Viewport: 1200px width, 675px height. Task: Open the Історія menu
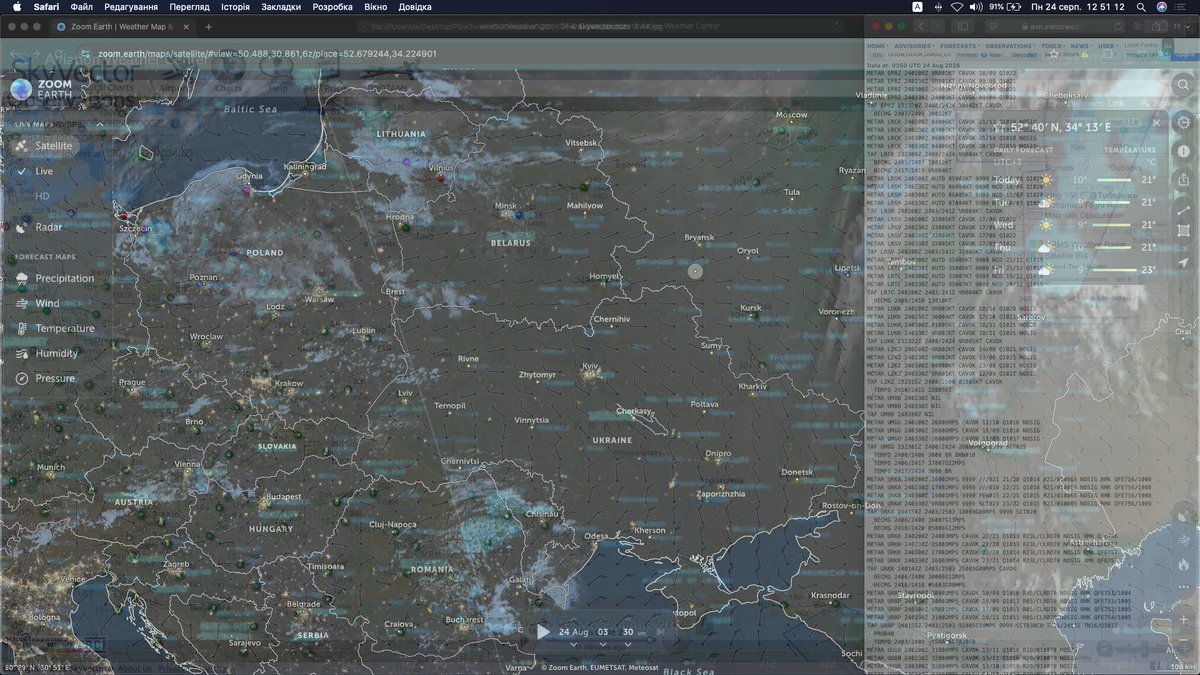point(235,7)
